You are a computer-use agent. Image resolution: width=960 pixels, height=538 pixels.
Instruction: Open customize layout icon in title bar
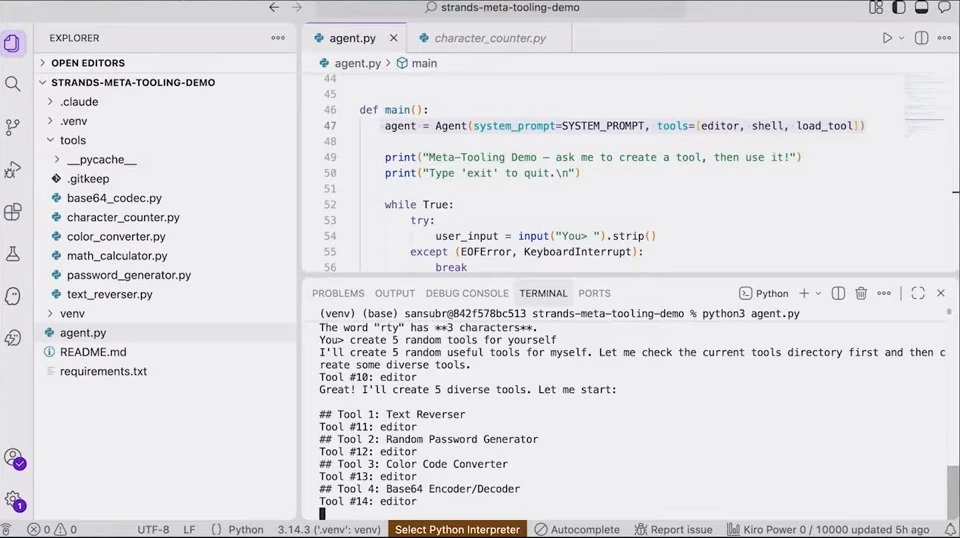tap(876, 7)
